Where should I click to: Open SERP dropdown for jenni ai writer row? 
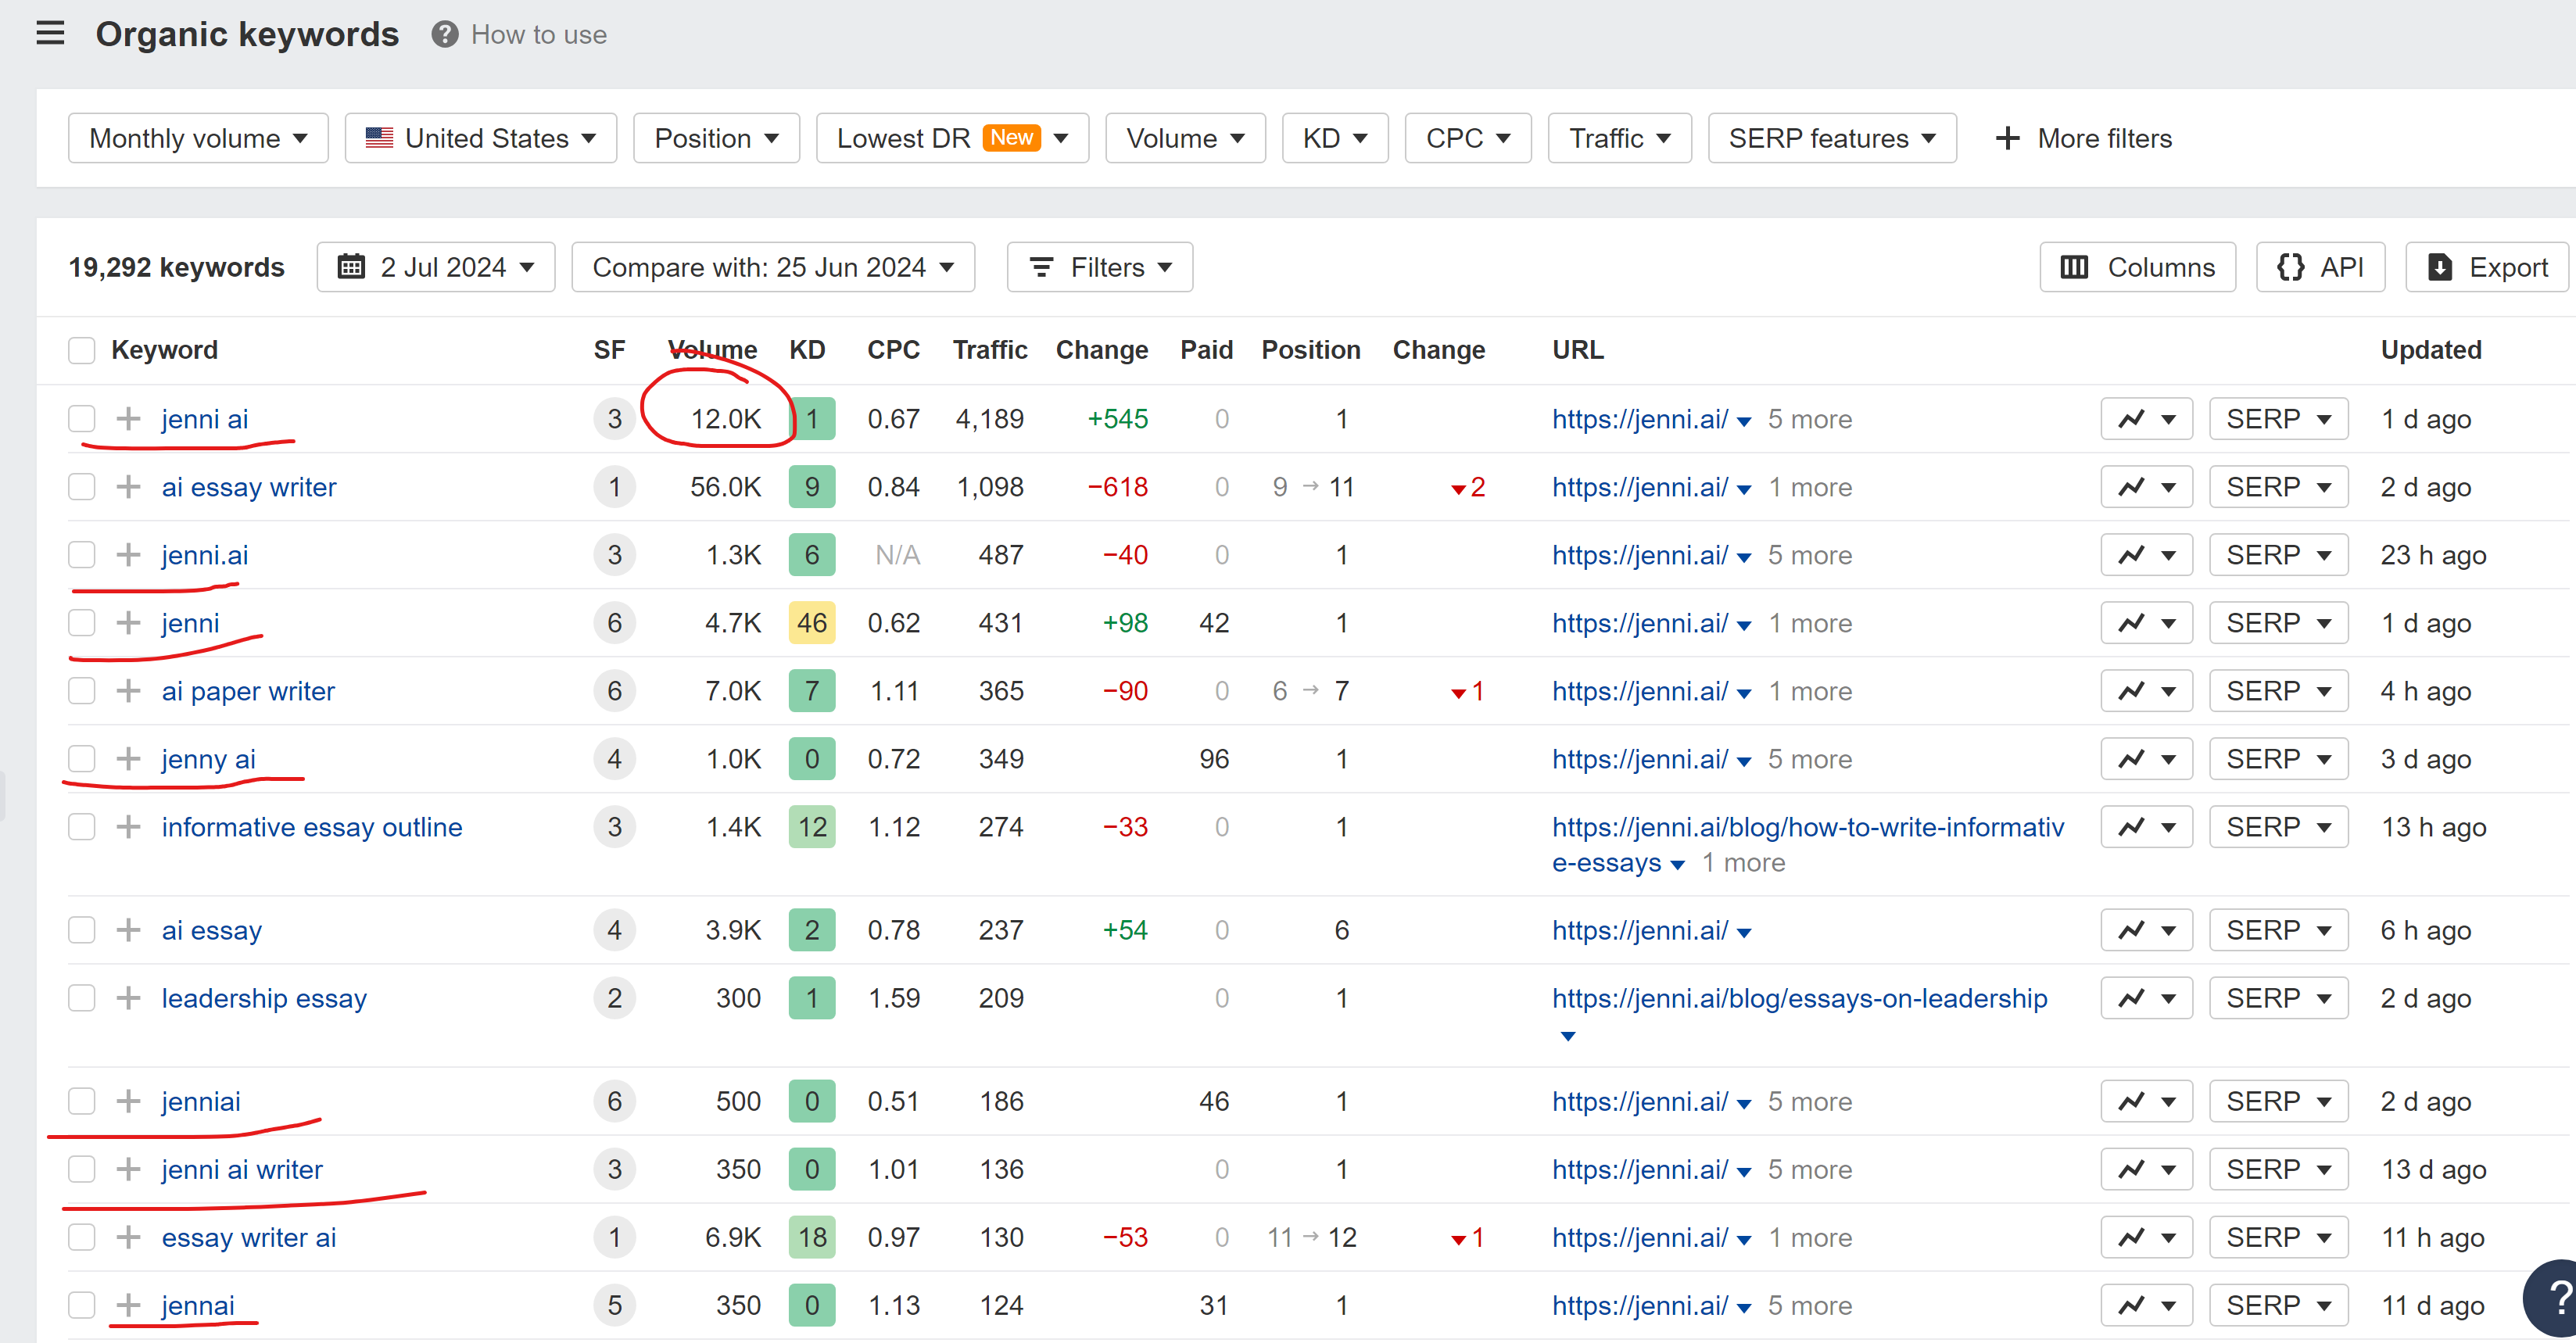(2278, 1169)
